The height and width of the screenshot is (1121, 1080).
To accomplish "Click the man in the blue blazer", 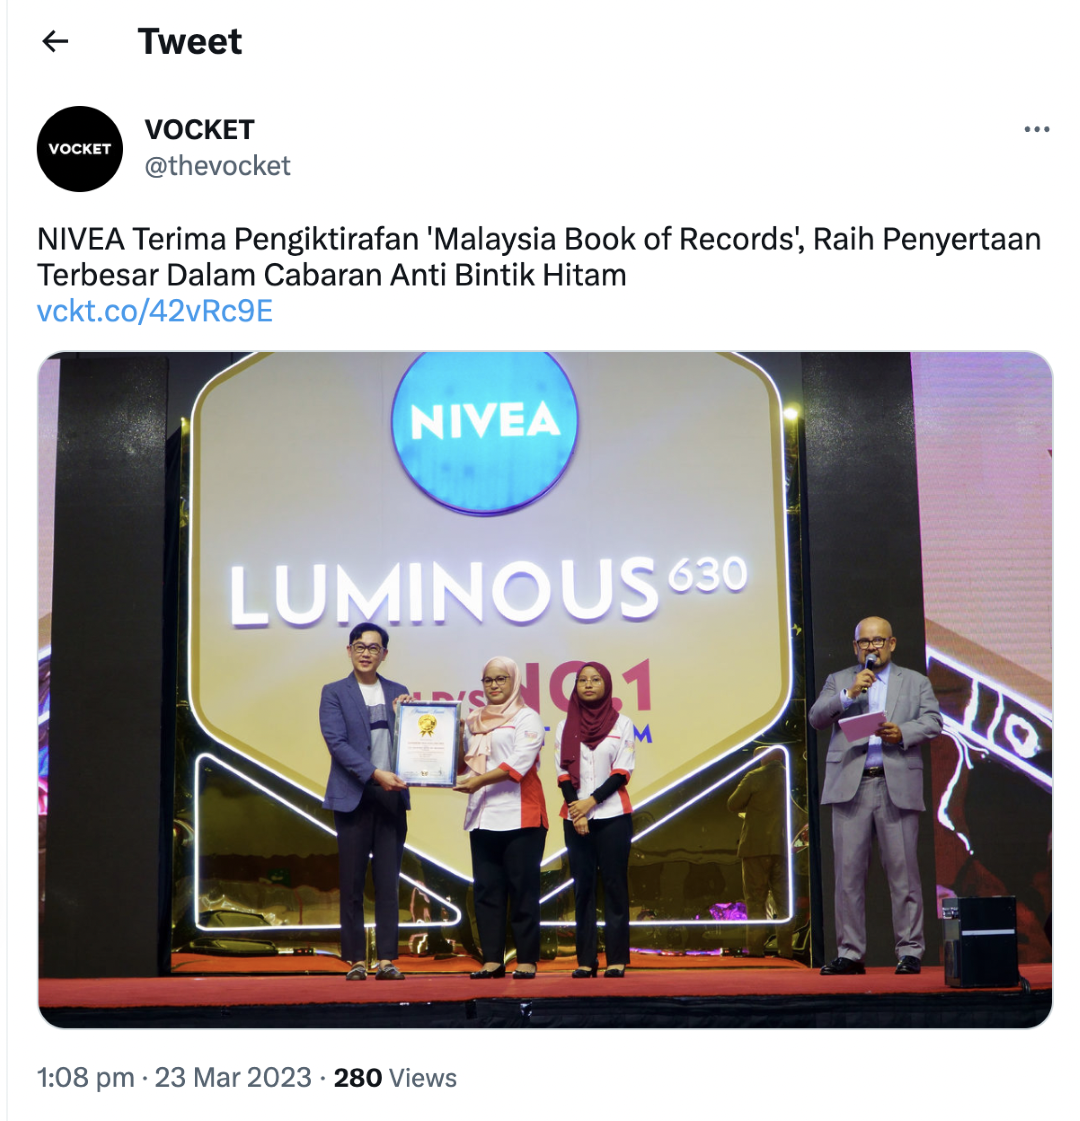I will click(x=367, y=801).
